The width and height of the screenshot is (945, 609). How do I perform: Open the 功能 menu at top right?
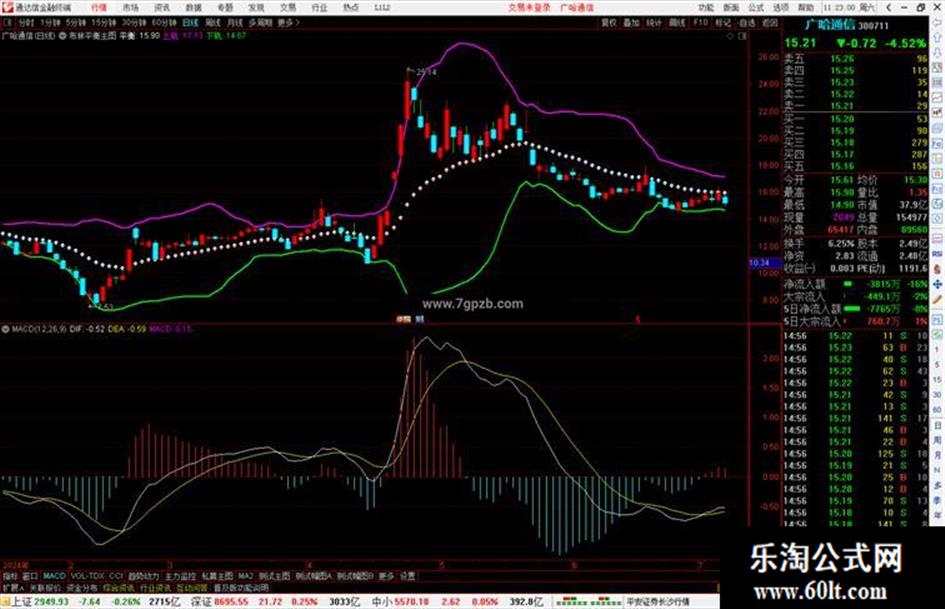coord(706,8)
